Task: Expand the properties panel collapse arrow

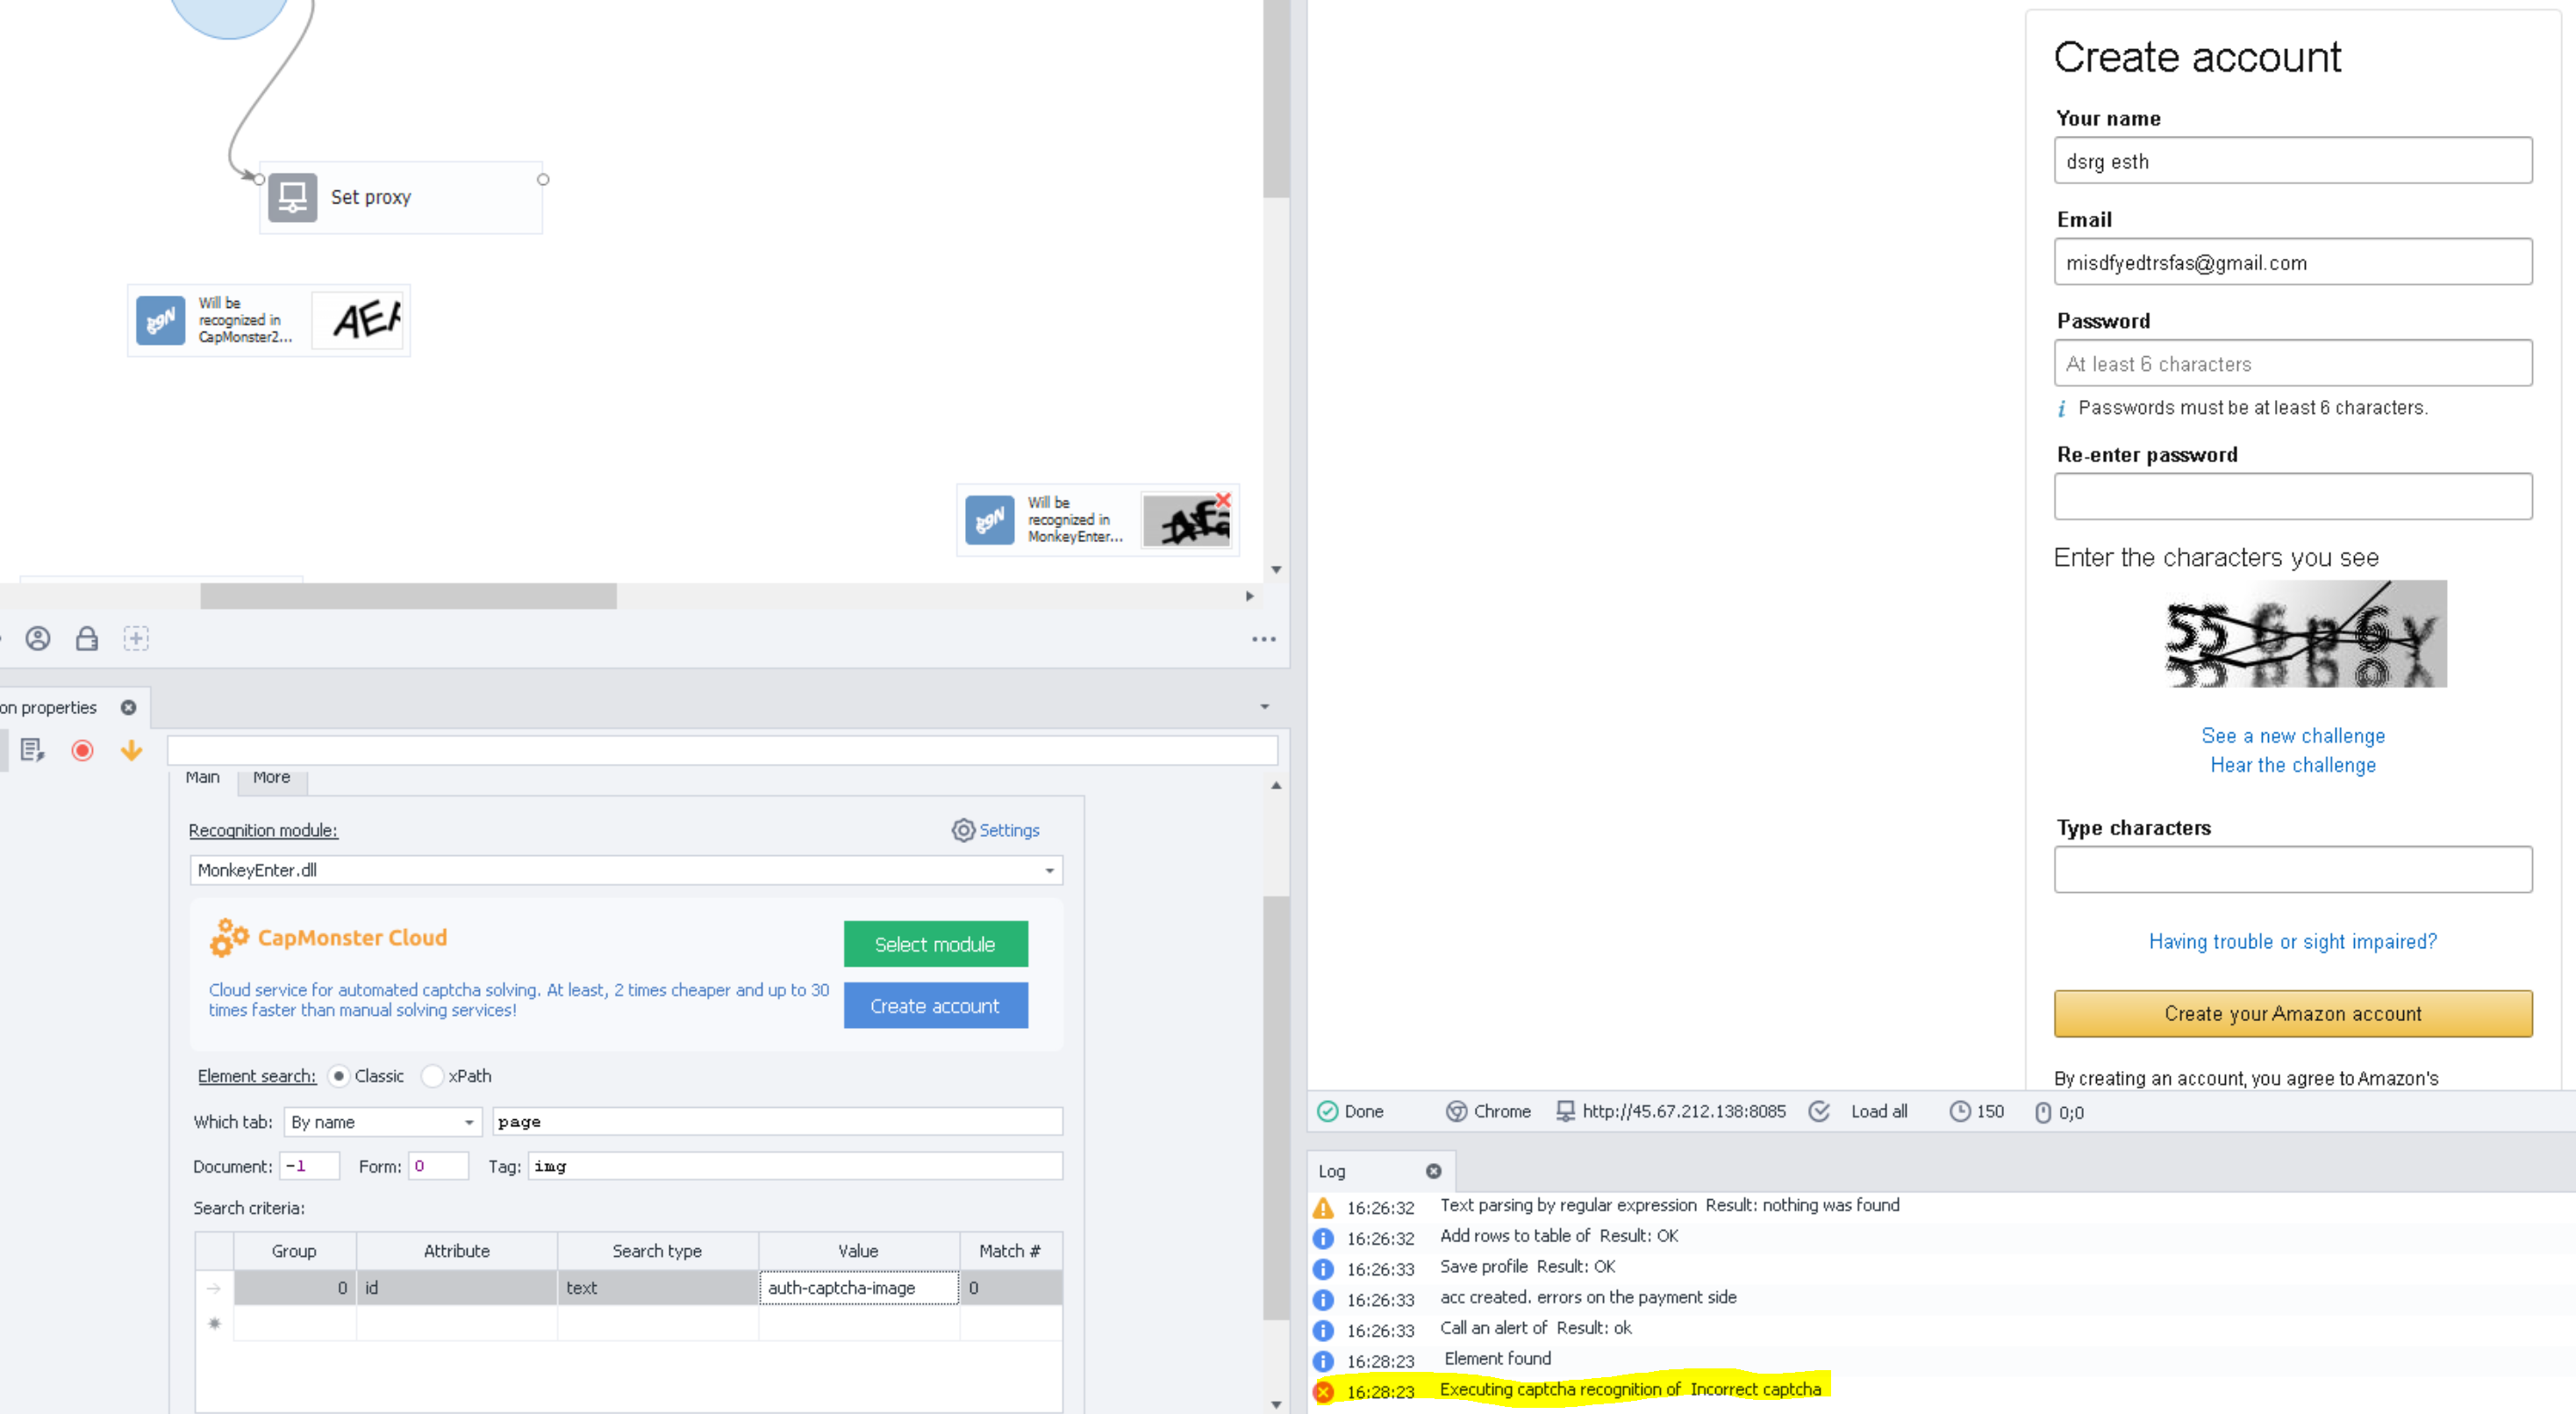Action: coord(1264,707)
